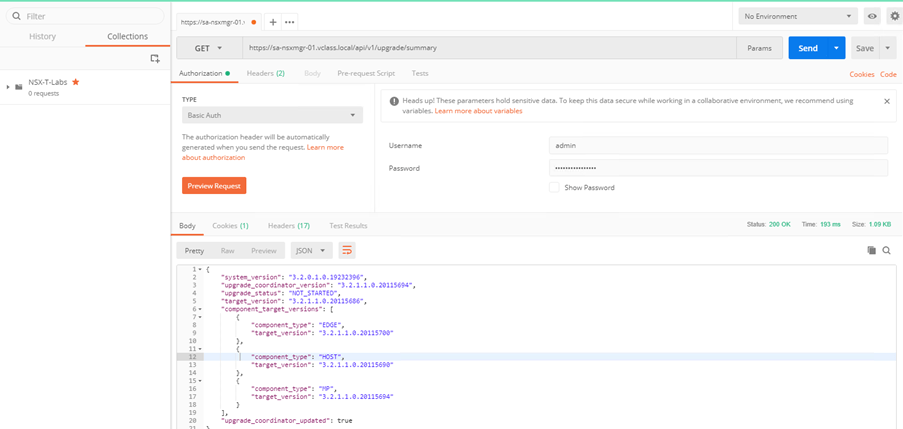Select the request Headers (2) tab

coord(265,73)
